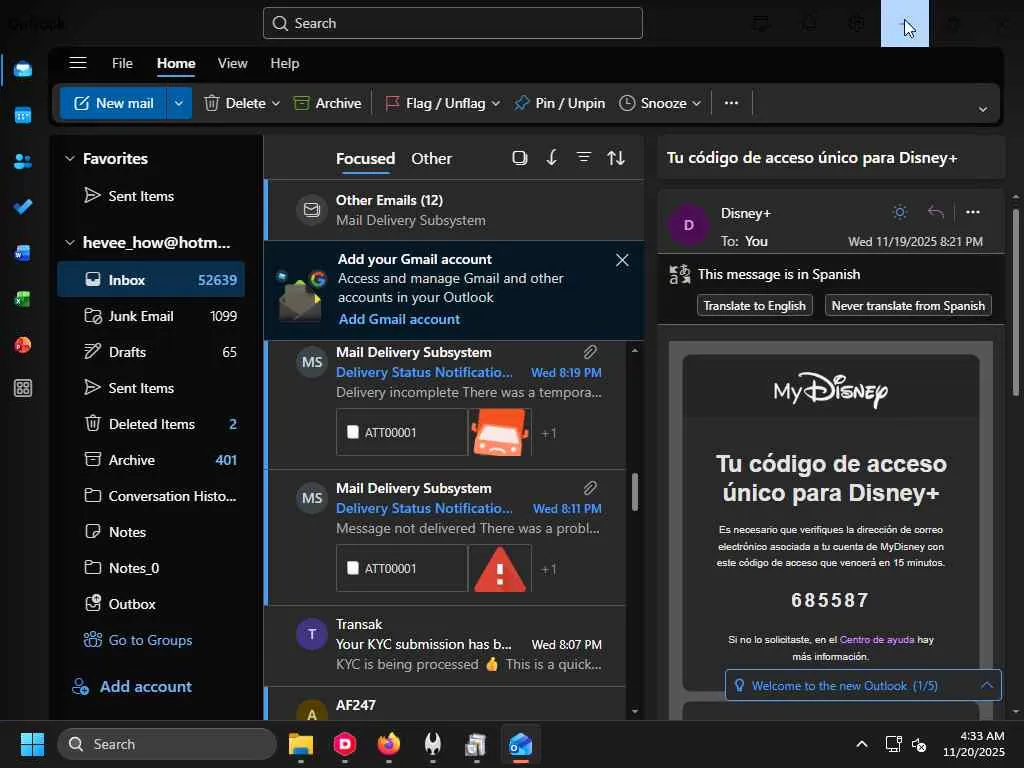The width and height of the screenshot is (1024, 768).
Task: Click the New mail button
Action: click(114, 103)
